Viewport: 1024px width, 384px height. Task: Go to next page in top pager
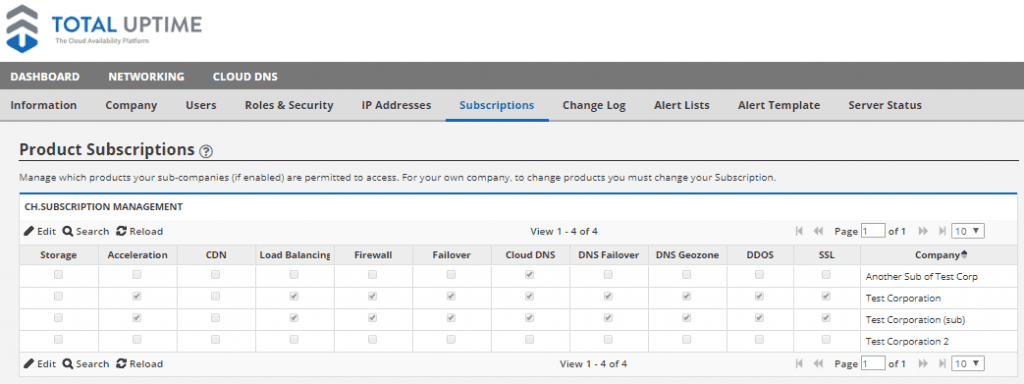pos(923,231)
